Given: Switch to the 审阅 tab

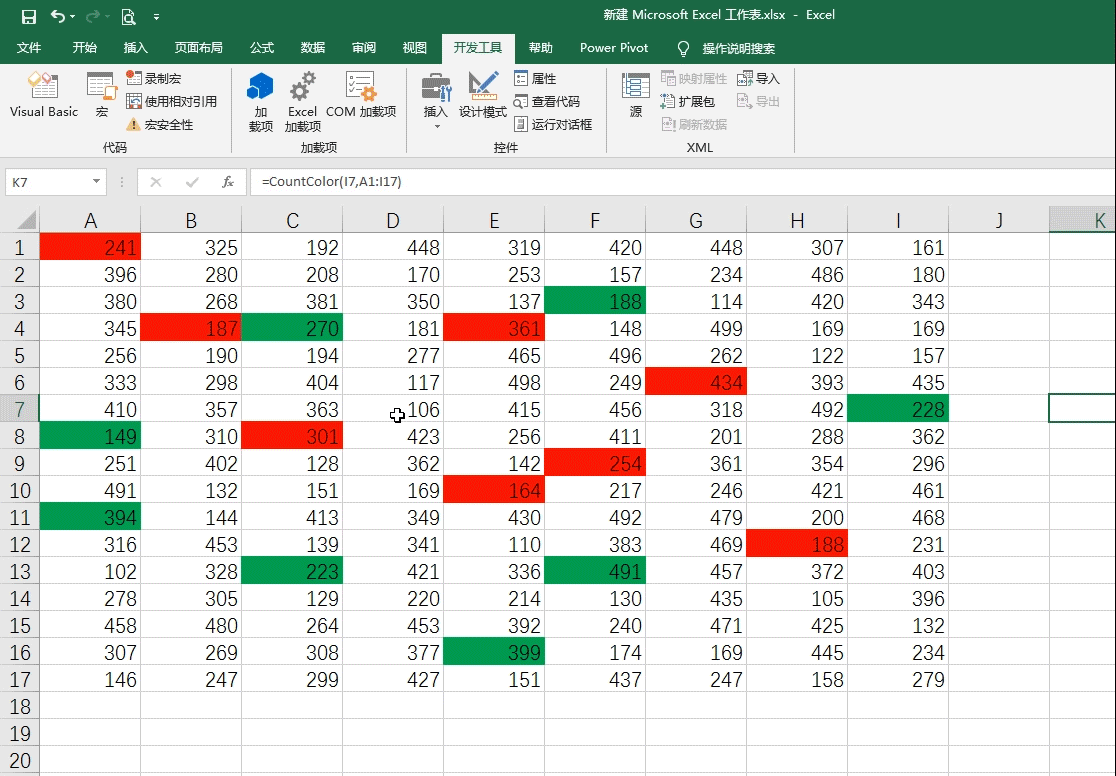Looking at the screenshot, I should pos(364,48).
